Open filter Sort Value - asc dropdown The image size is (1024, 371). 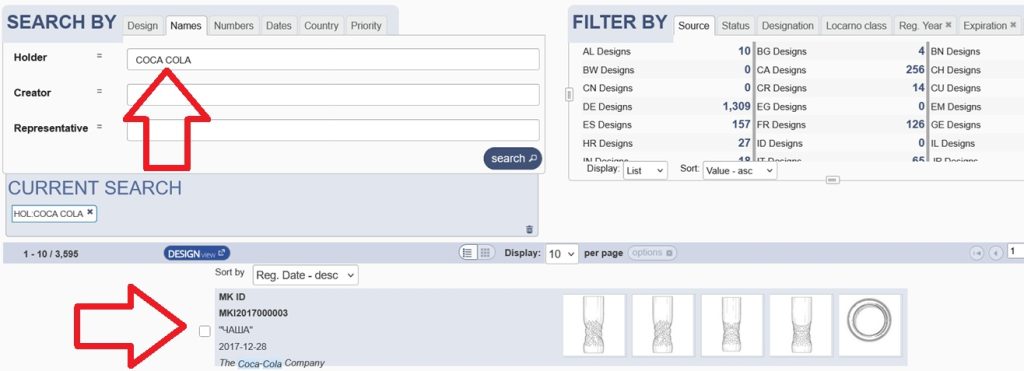pyautogui.click(x=739, y=170)
